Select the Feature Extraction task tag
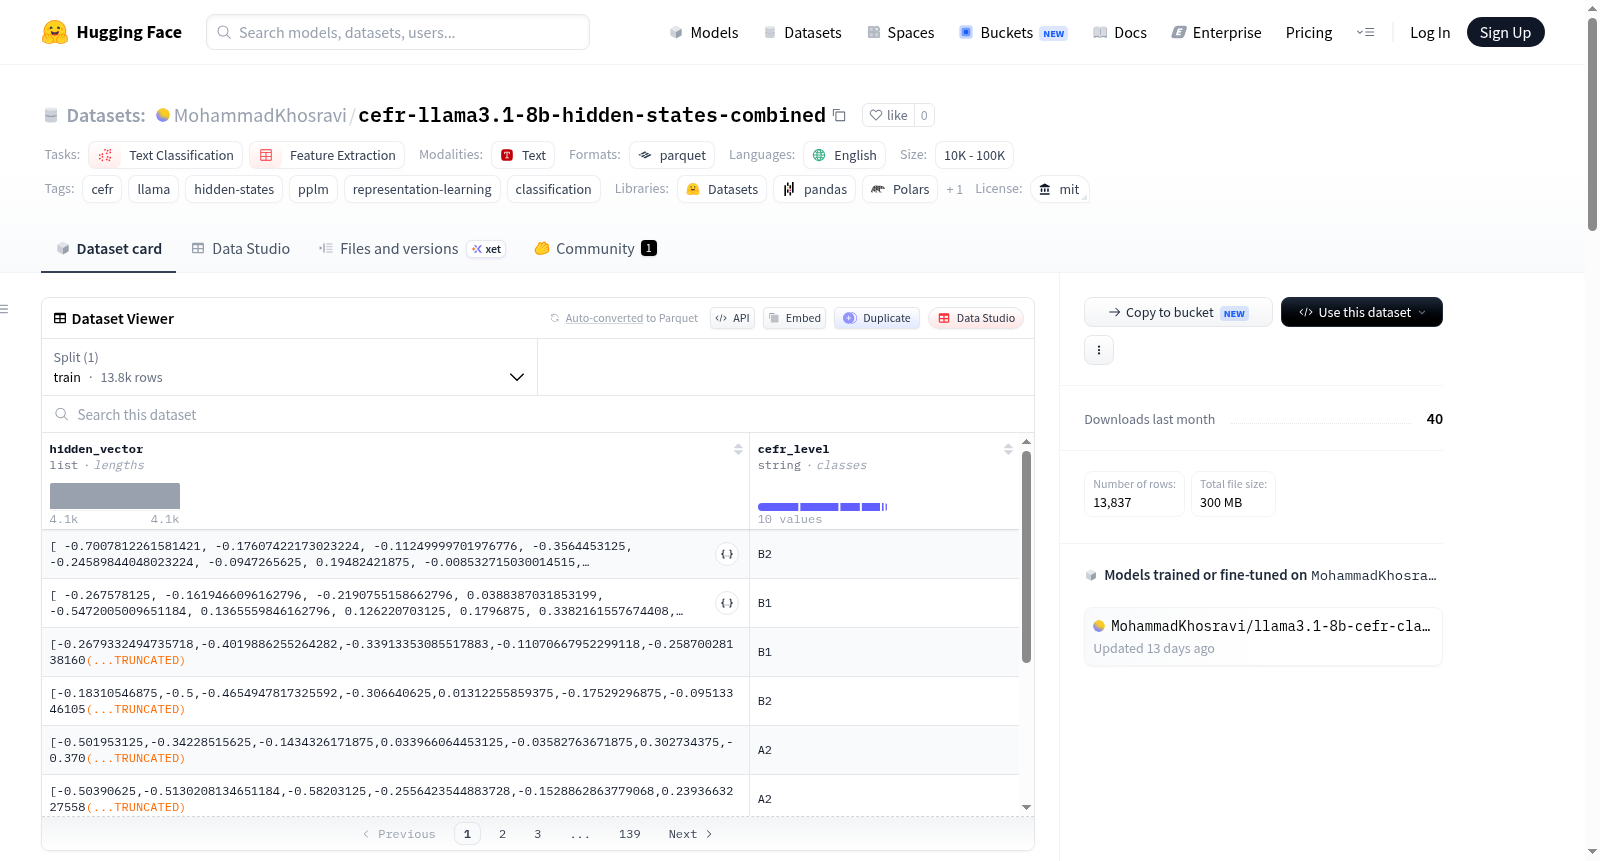 [x=327, y=155]
